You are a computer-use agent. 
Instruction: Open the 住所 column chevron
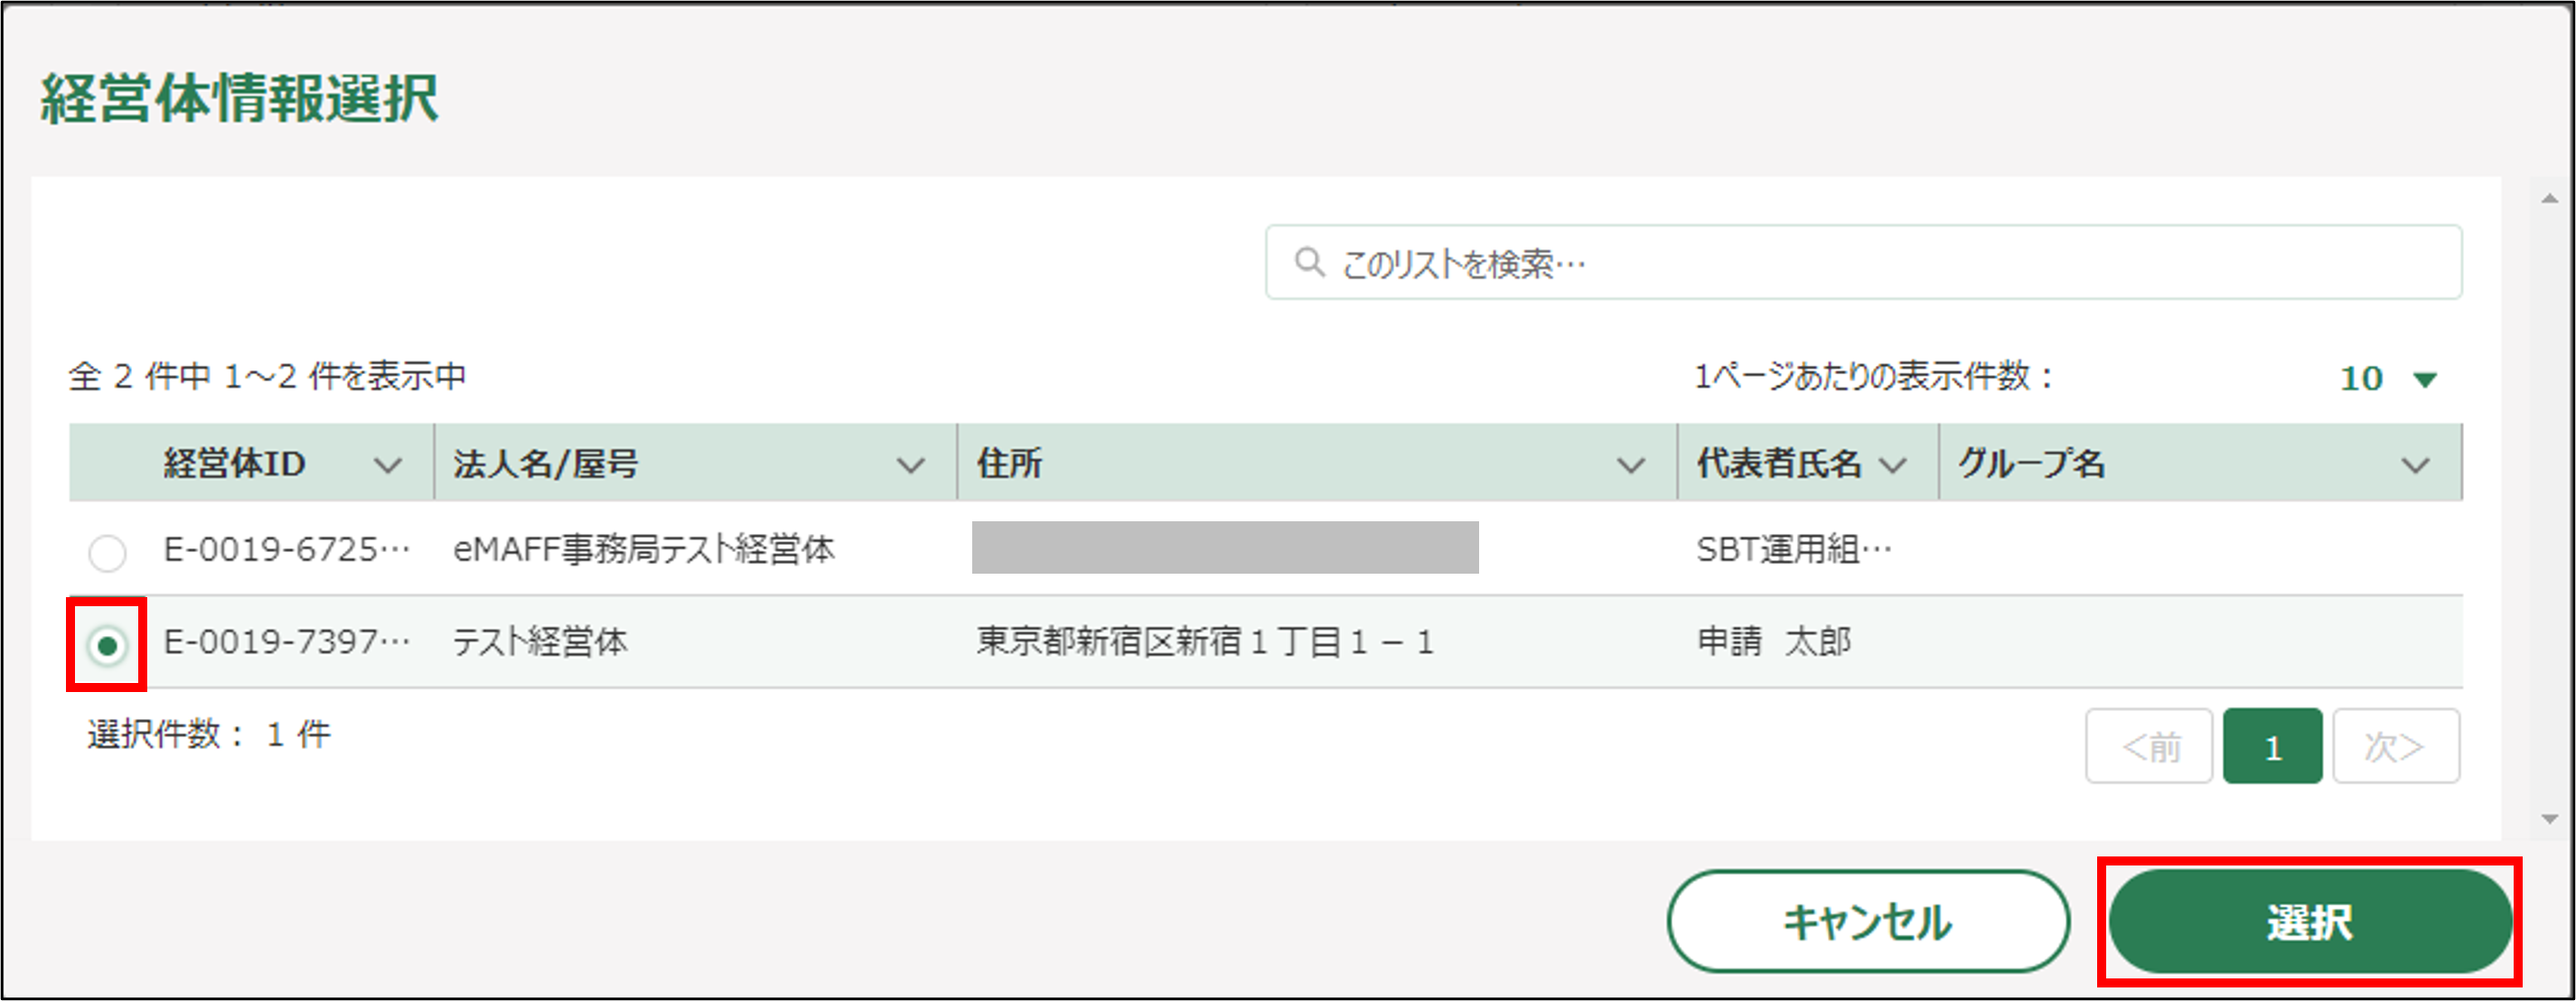pos(1631,465)
